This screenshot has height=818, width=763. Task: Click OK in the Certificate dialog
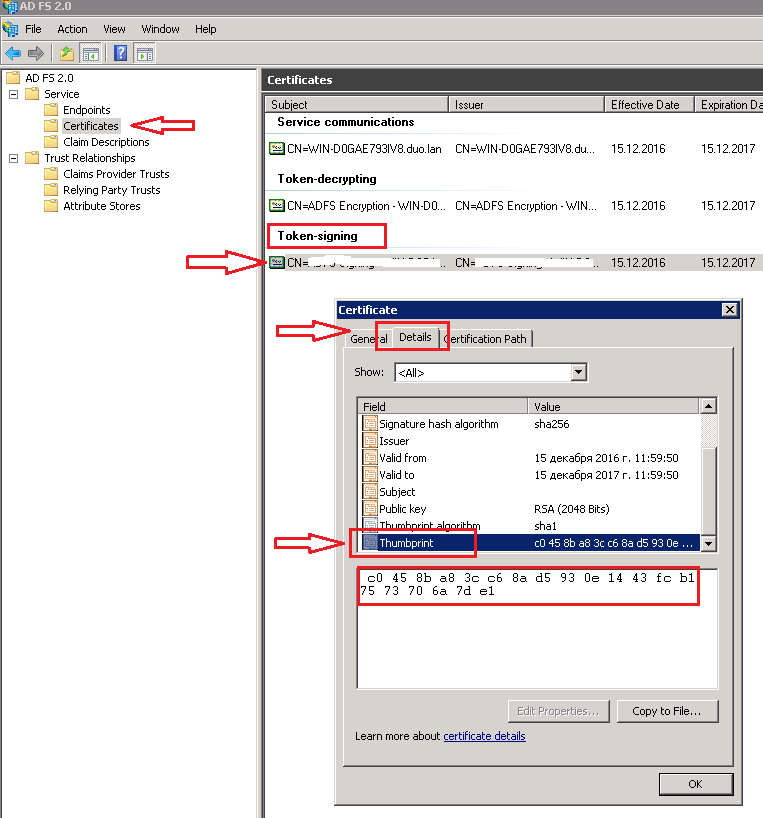click(x=695, y=784)
